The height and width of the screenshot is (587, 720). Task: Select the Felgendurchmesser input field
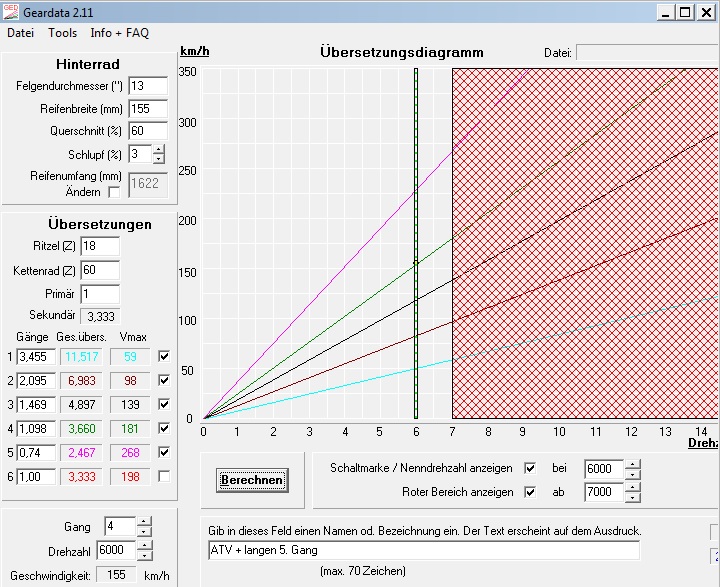pyautogui.click(x=148, y=86)
